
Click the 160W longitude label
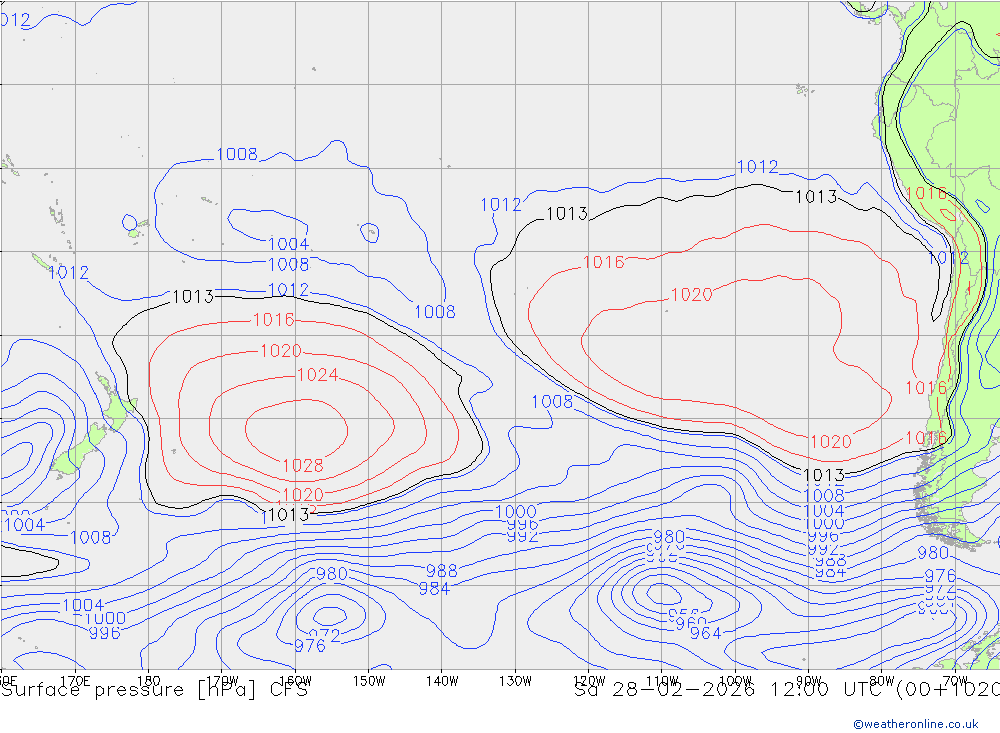[x=295, y=681]
